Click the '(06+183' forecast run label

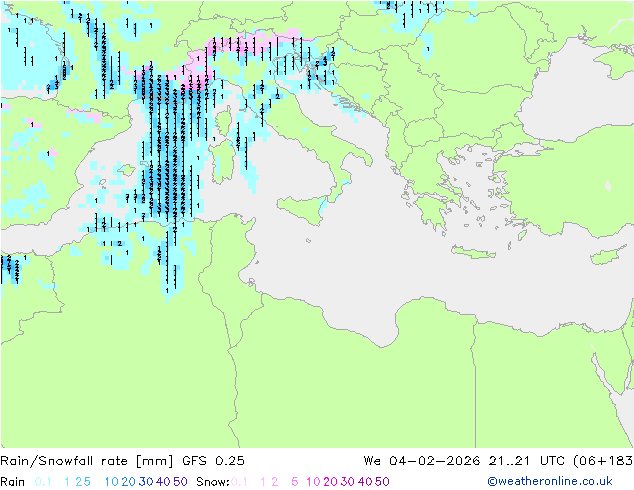coord(603,461)
